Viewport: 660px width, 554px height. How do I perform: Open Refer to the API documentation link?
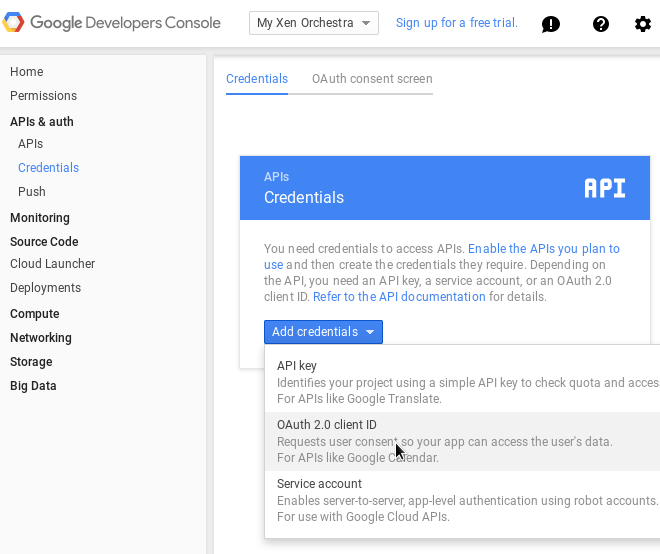coord(399,297)
